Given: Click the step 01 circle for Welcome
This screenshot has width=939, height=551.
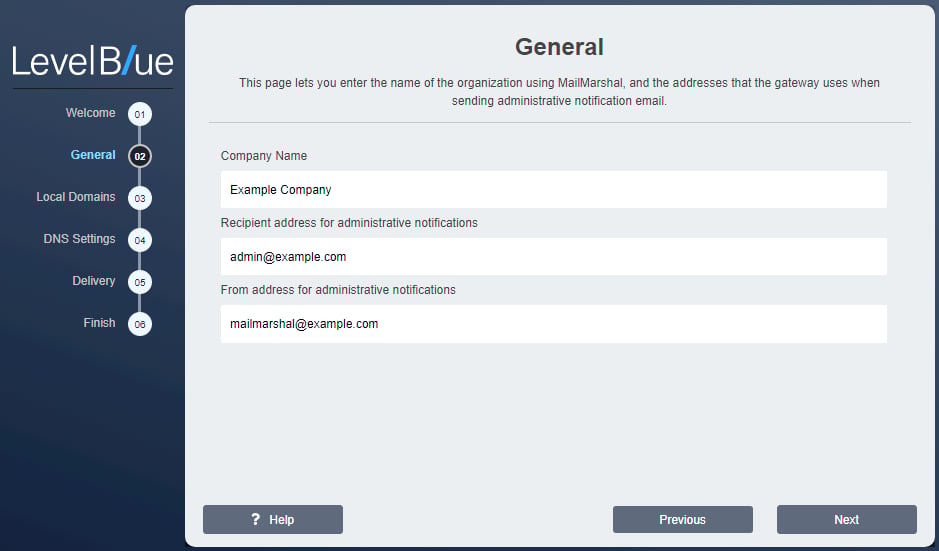Looking at the screenshot, I should [140, 114].
